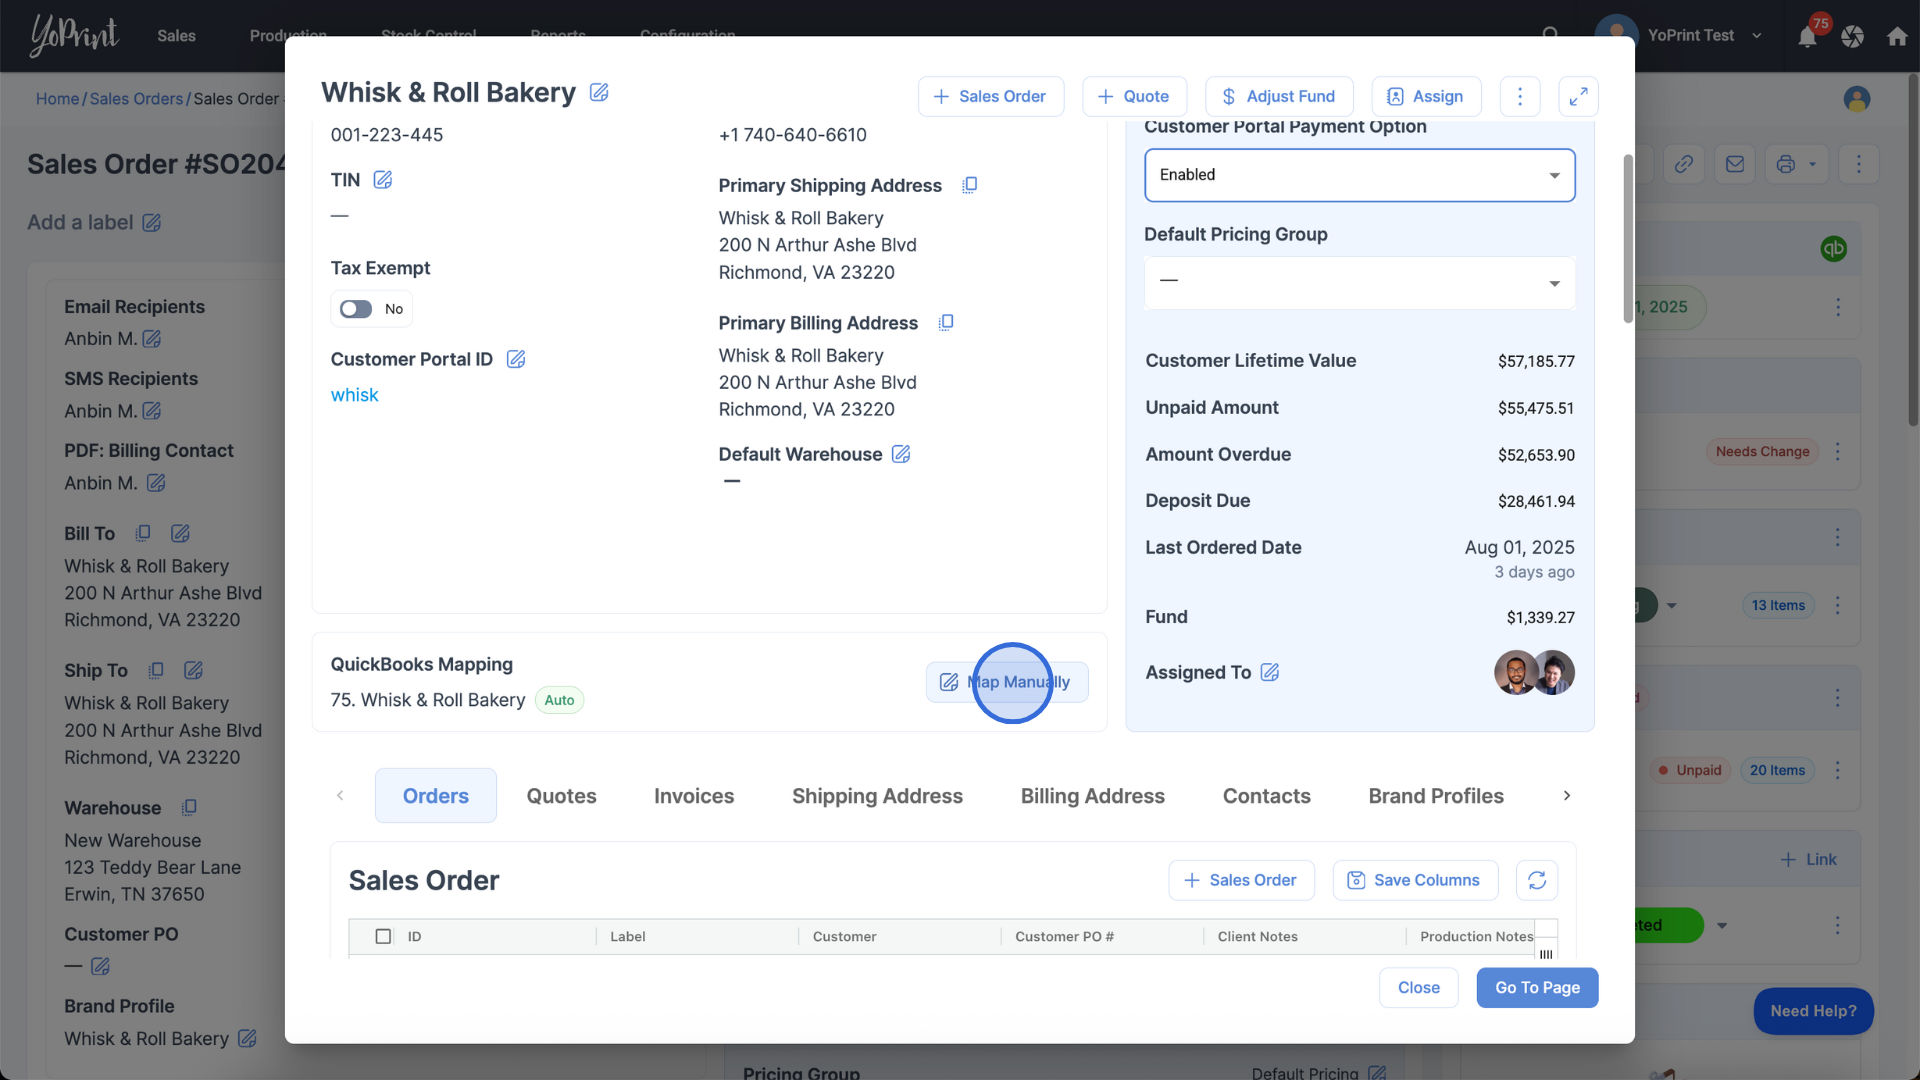
Task: Expand the customer modal to full screen
Action: point(1578,97)
